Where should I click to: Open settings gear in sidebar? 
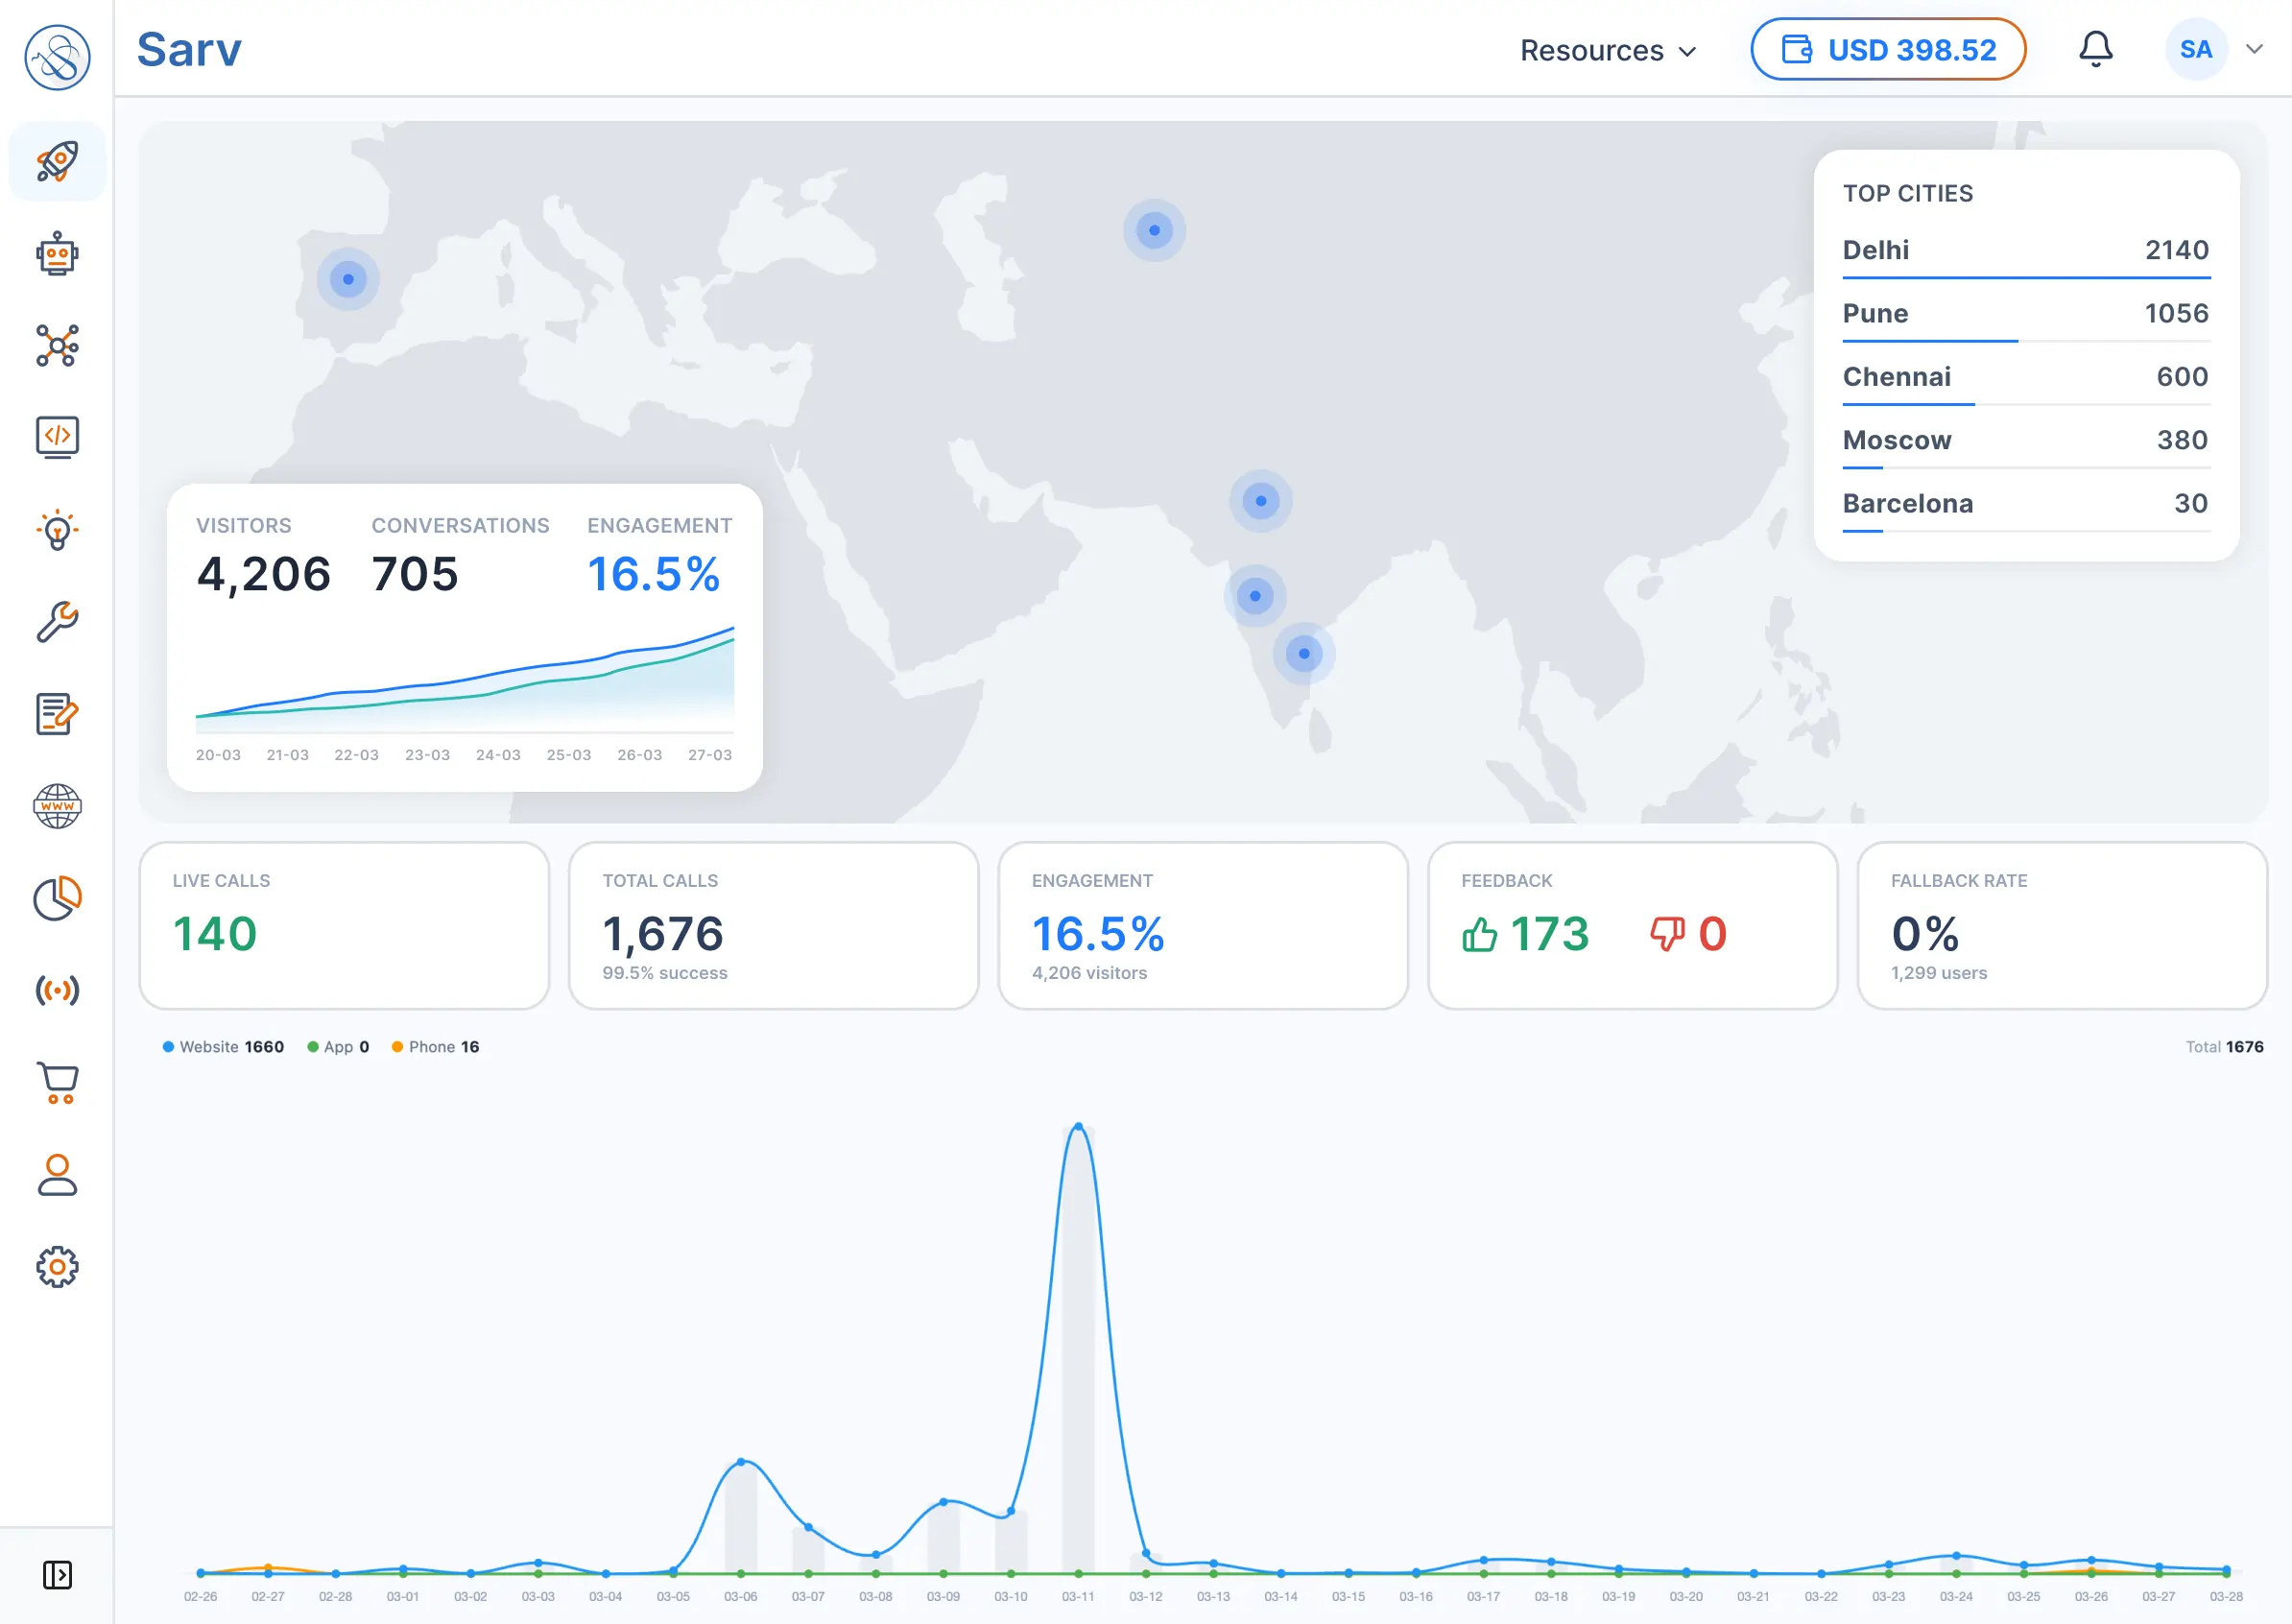point(57,1267)
